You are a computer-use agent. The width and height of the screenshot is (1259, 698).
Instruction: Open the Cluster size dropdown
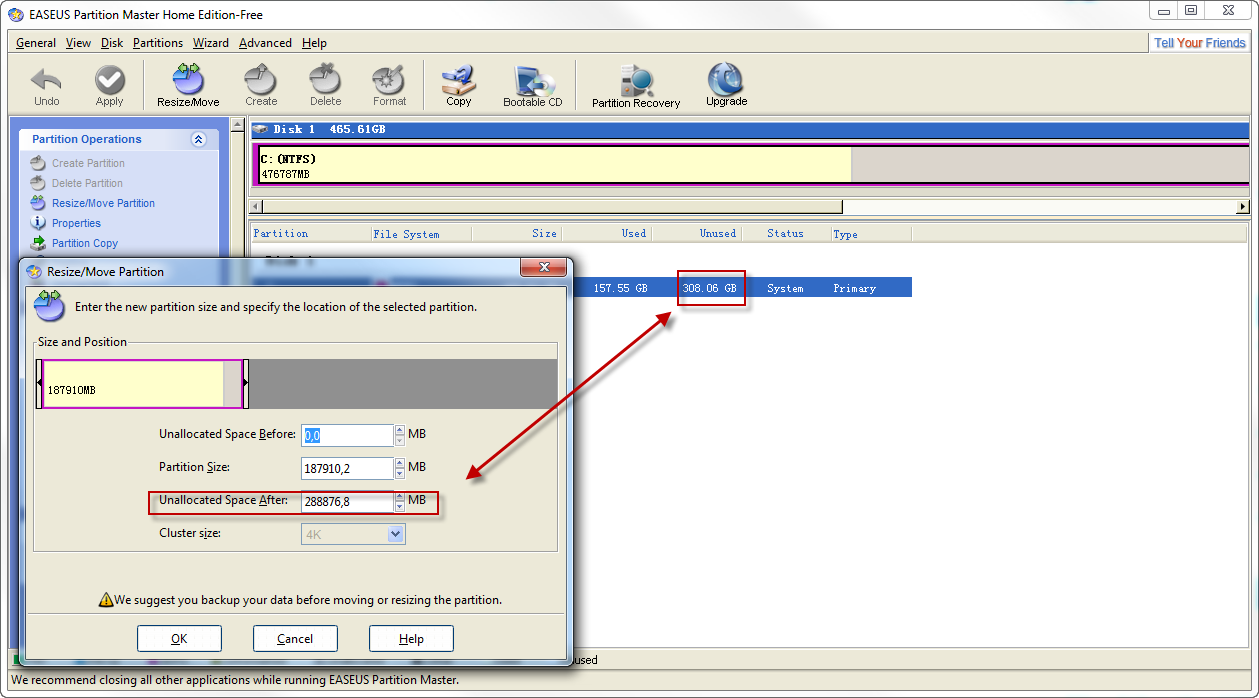(395, 535)
